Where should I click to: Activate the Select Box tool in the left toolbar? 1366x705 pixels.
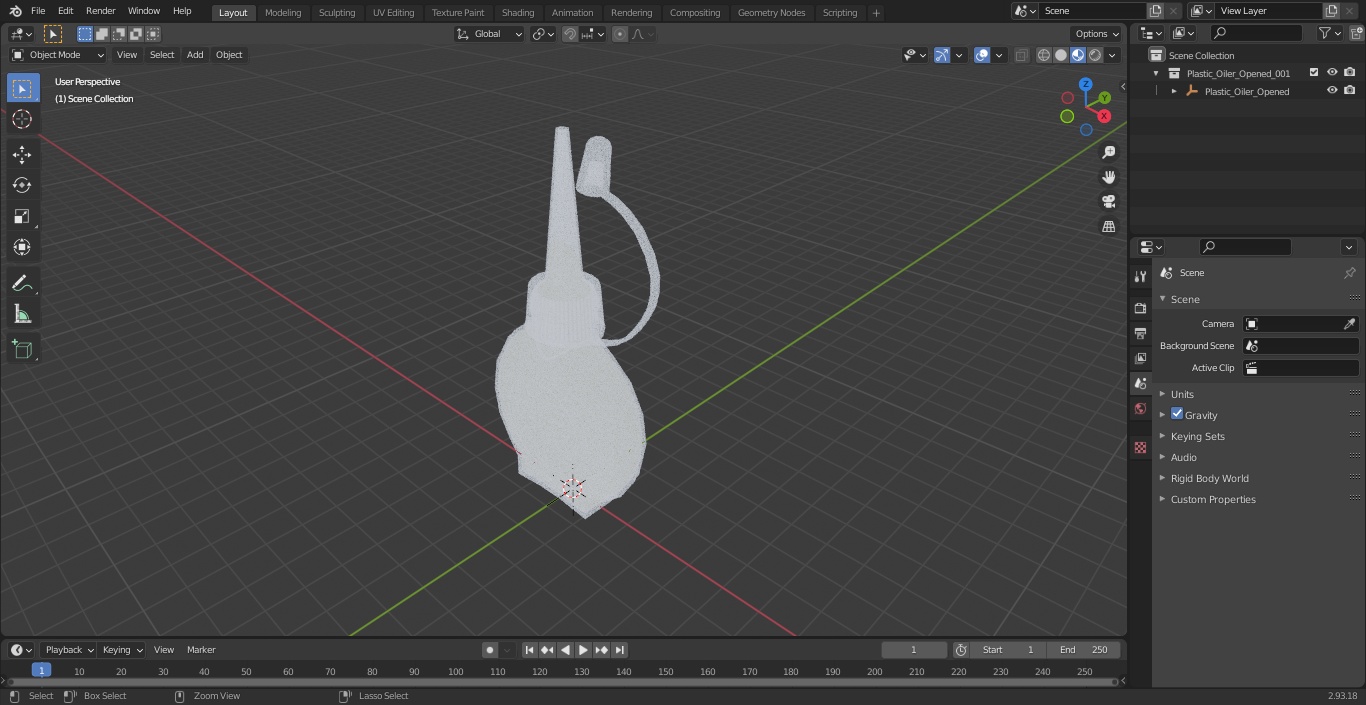(x=22, y=88)
